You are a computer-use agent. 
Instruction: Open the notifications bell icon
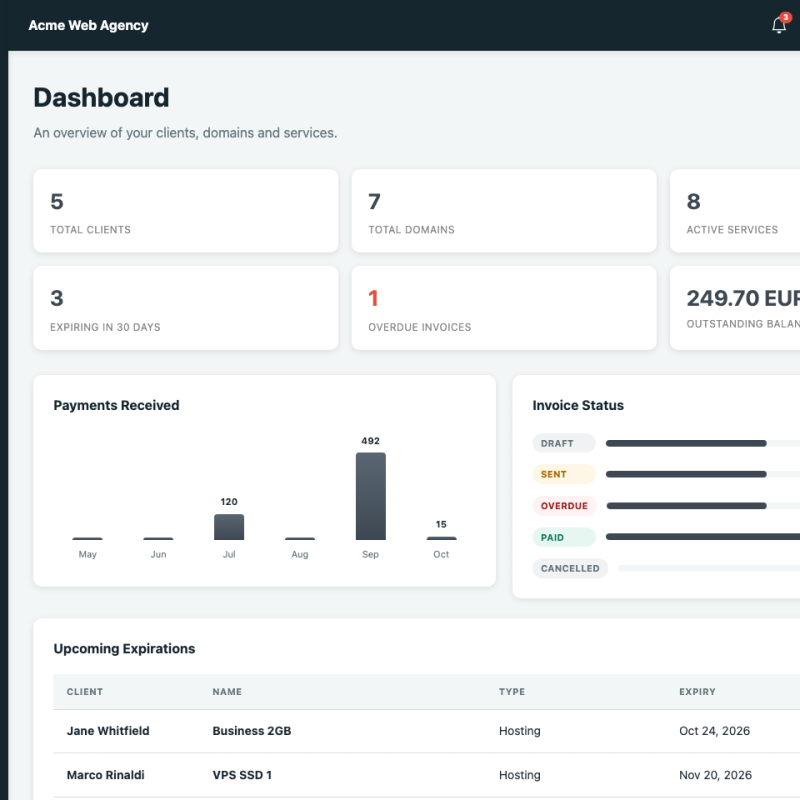(x=779, y=25)
